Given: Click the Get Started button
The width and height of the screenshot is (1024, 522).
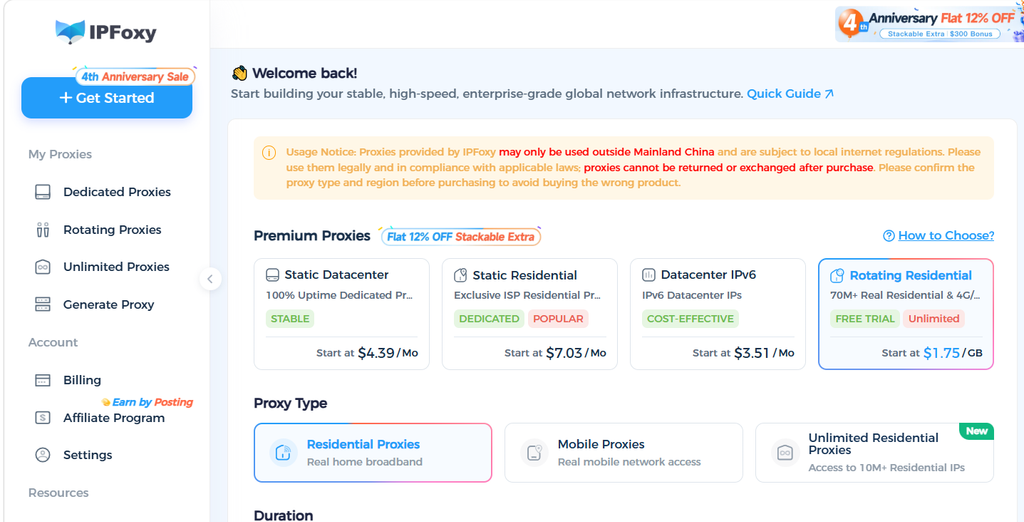Looking at the screenshot, I should 107,98.
